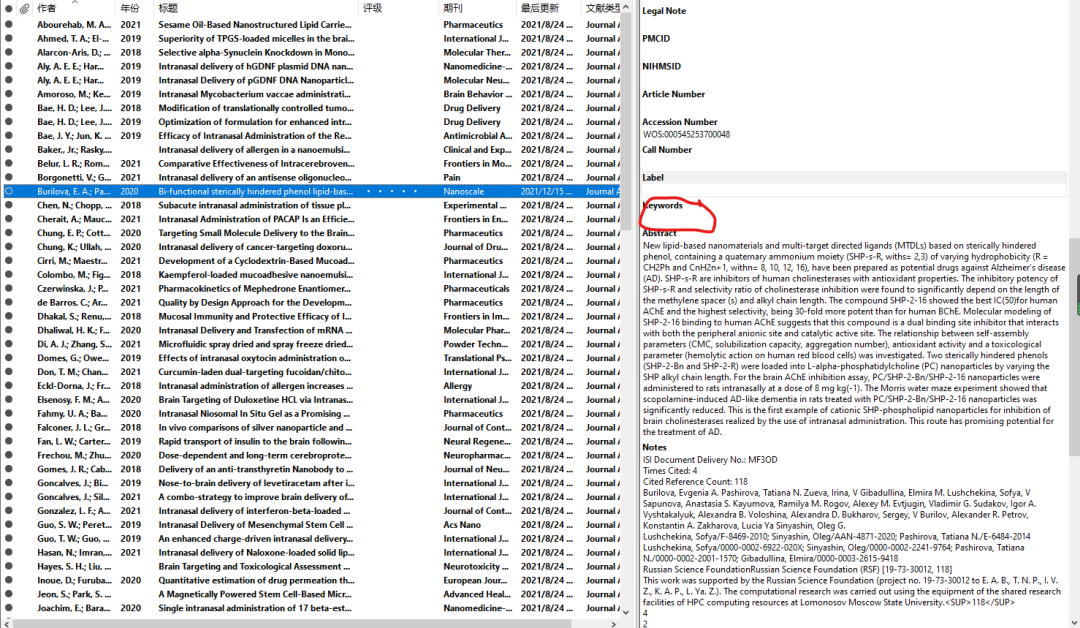
Task: Click into the empty Keywords field
Action: coord(853,218)
